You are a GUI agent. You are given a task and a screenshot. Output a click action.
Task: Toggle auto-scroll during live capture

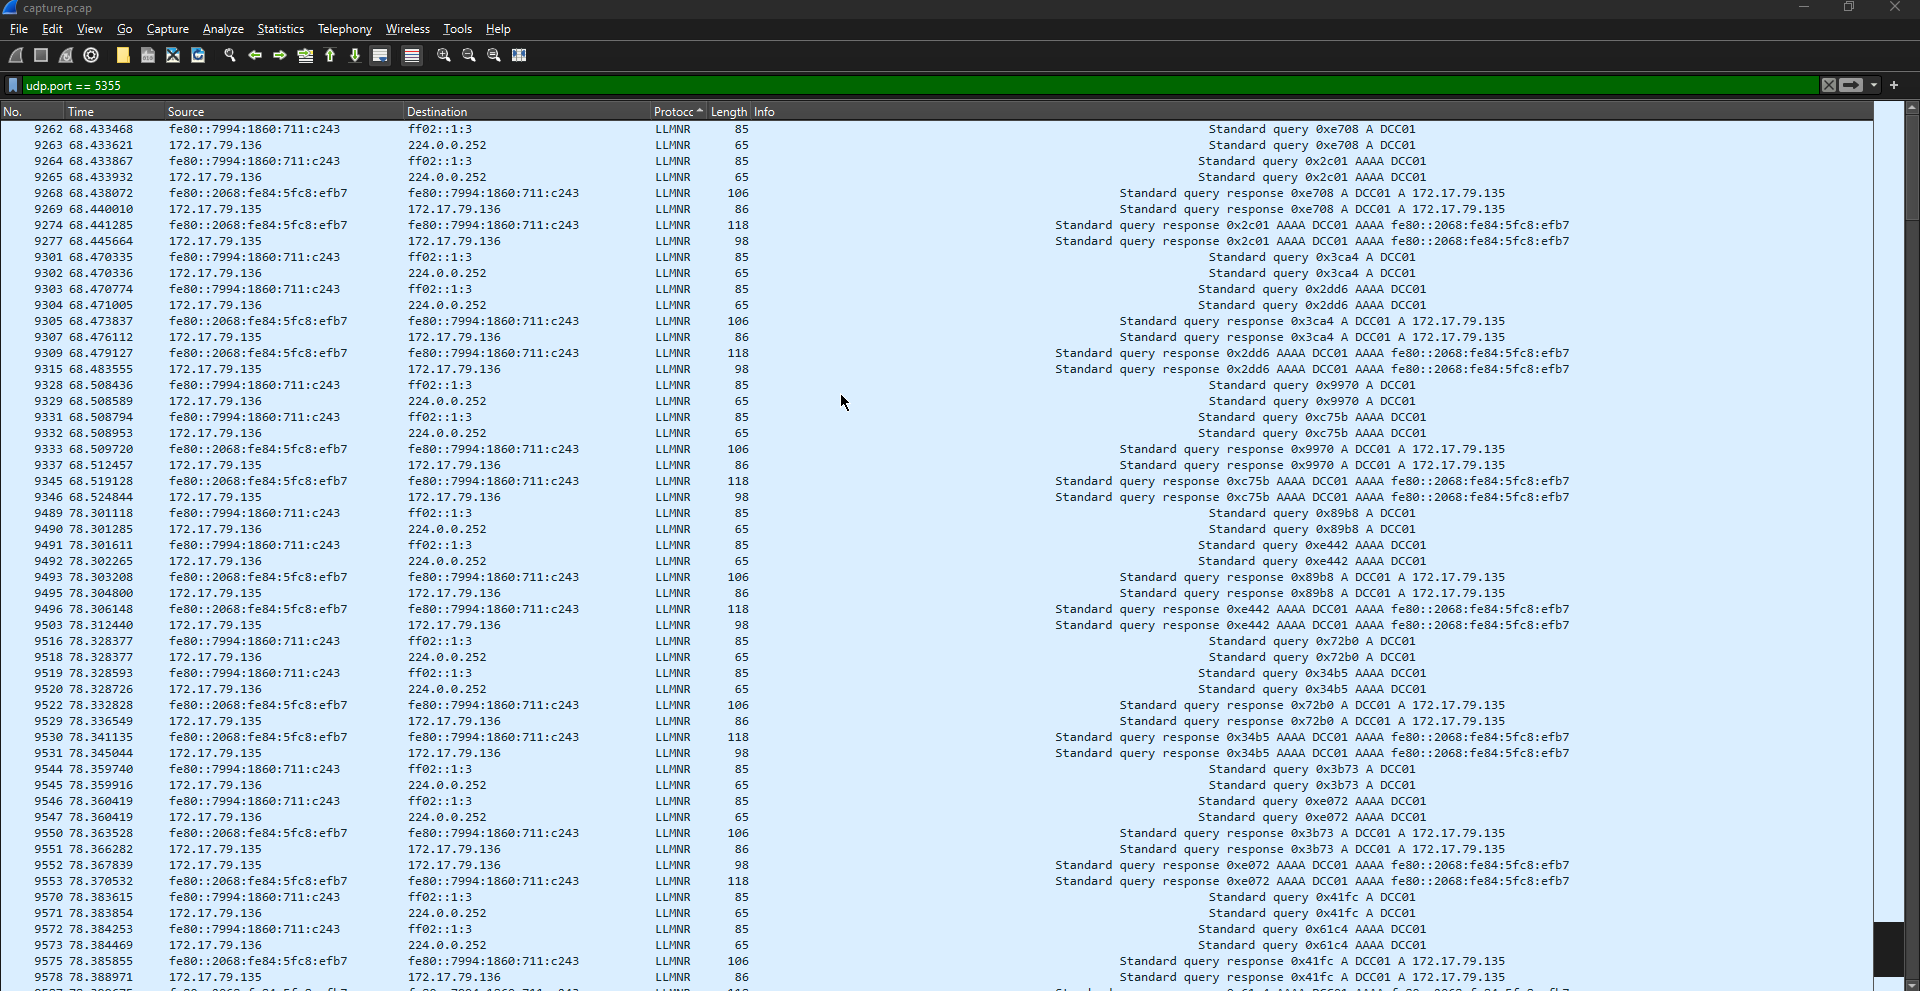pos(380,56)
